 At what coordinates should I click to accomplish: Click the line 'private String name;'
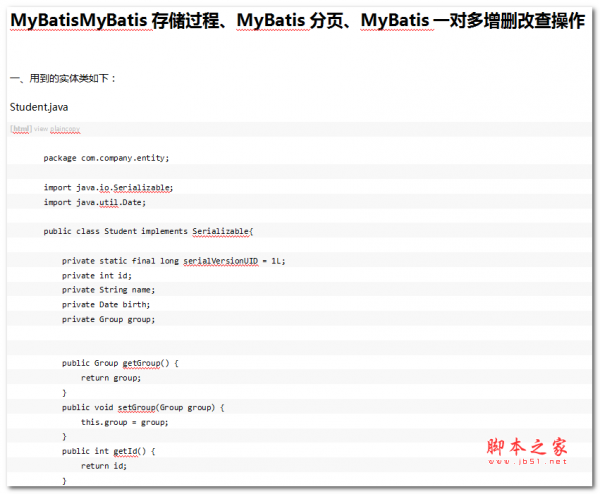(x=109, y=290)
